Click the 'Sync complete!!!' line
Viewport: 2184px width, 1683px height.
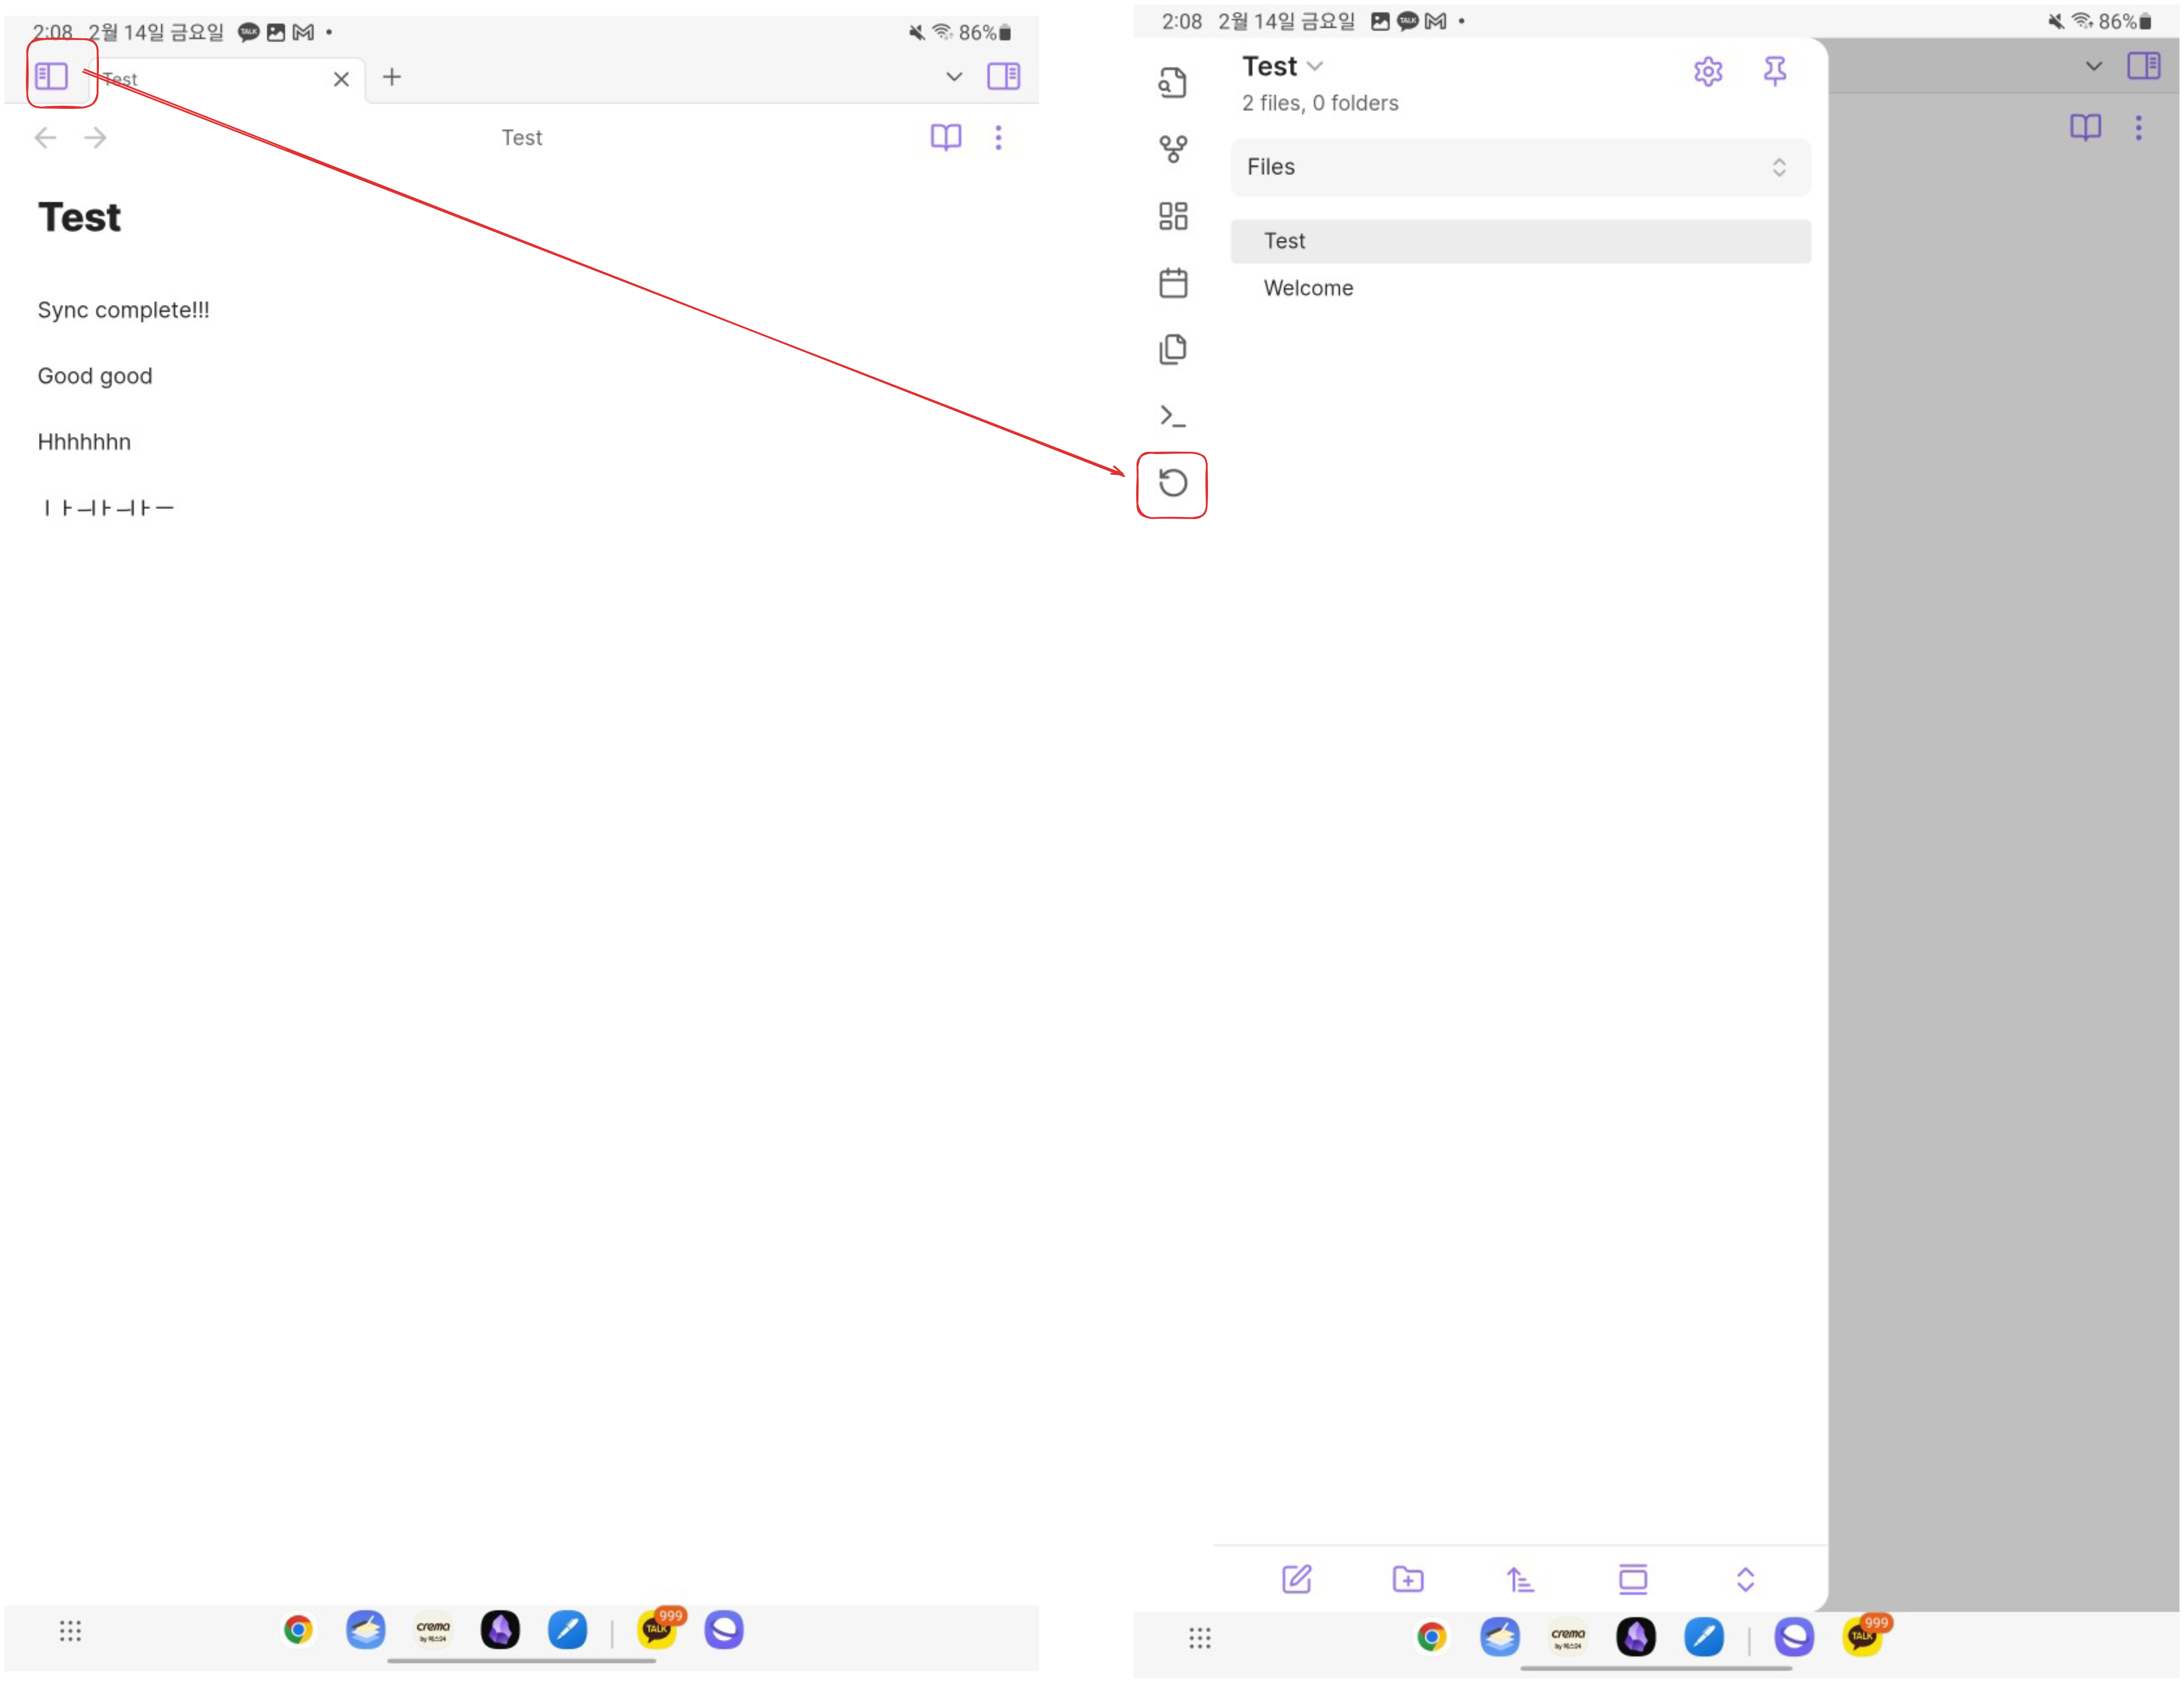pyautogui.click(x=124, y=310)
